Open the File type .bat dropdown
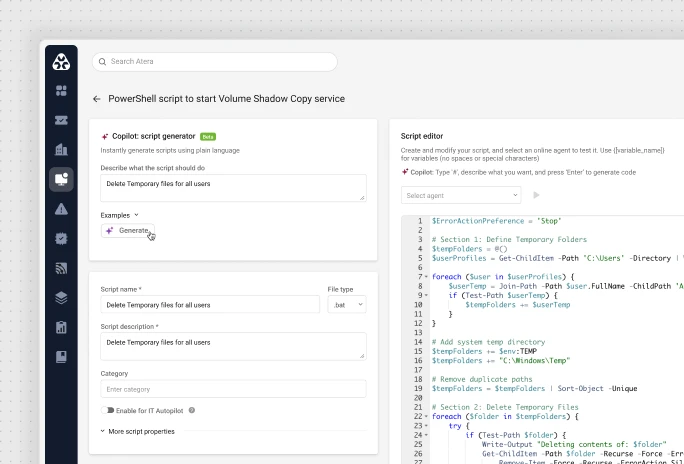 pos(347,304)
